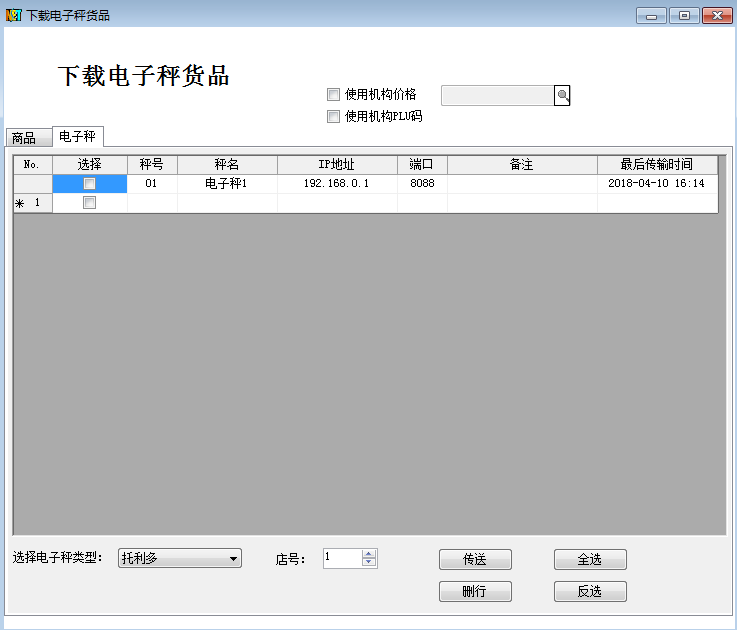
Task: Click the institution search input field
Action: click(x=498, y=95)
